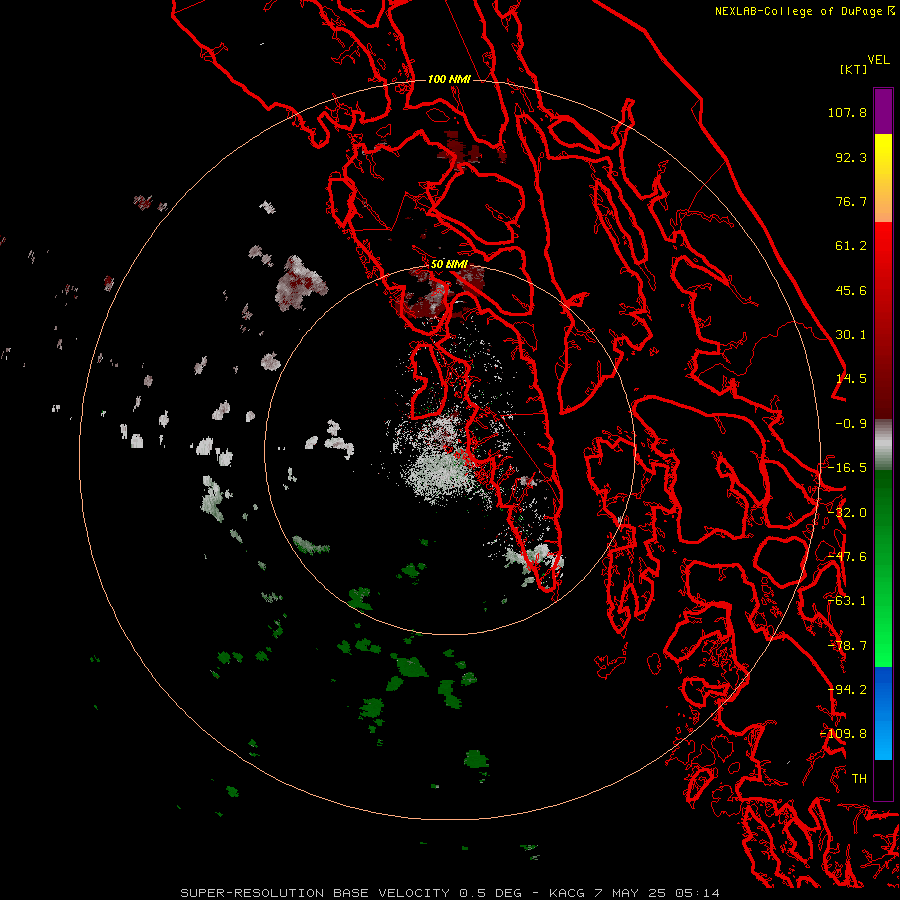The height and width of the screenshot is (900, 900).
Task: Select the 45.6 scale value
Action: [851, 290]
